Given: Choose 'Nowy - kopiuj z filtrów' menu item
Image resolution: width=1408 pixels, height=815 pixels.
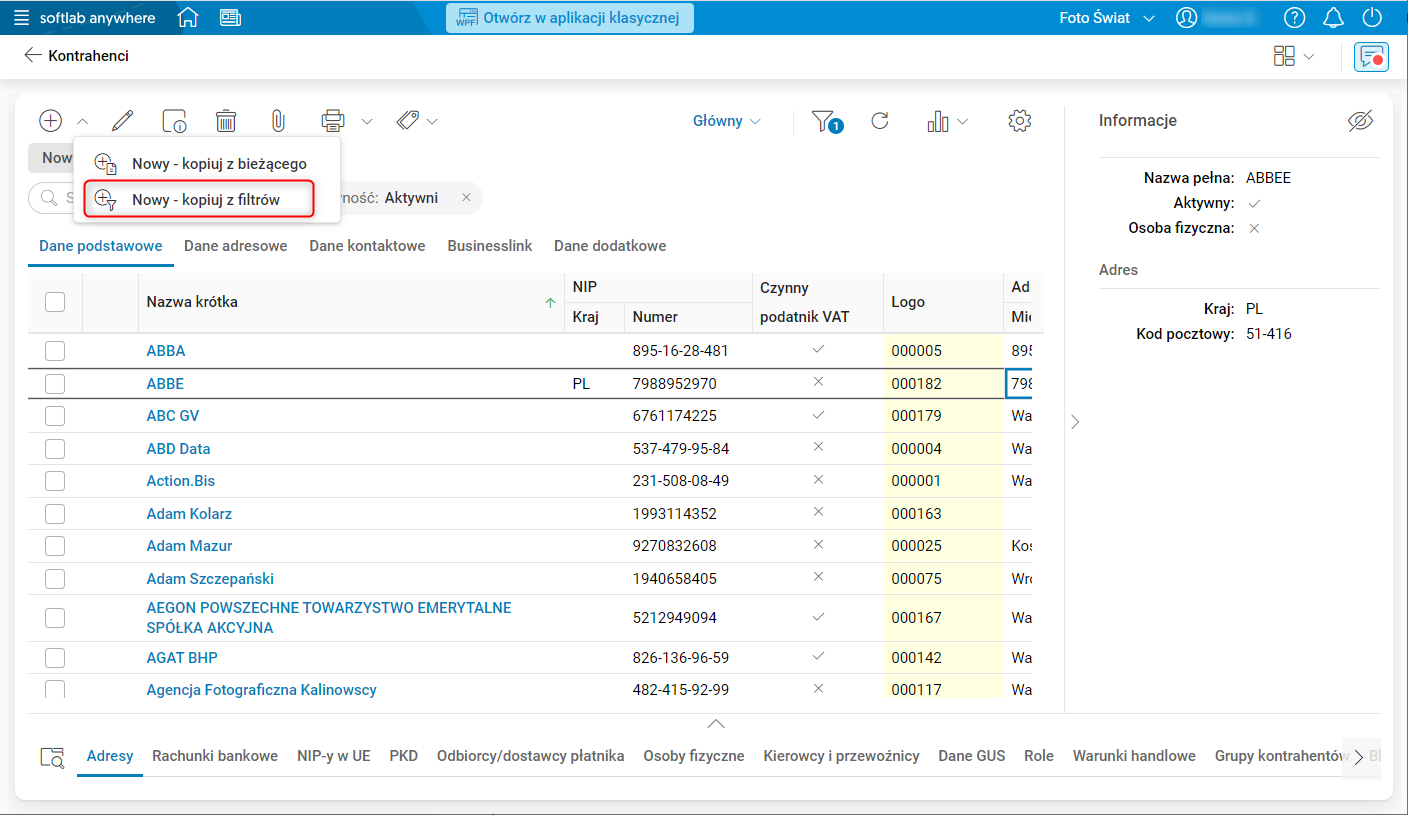Looking at the screenshot, I should tap(205, 200).
